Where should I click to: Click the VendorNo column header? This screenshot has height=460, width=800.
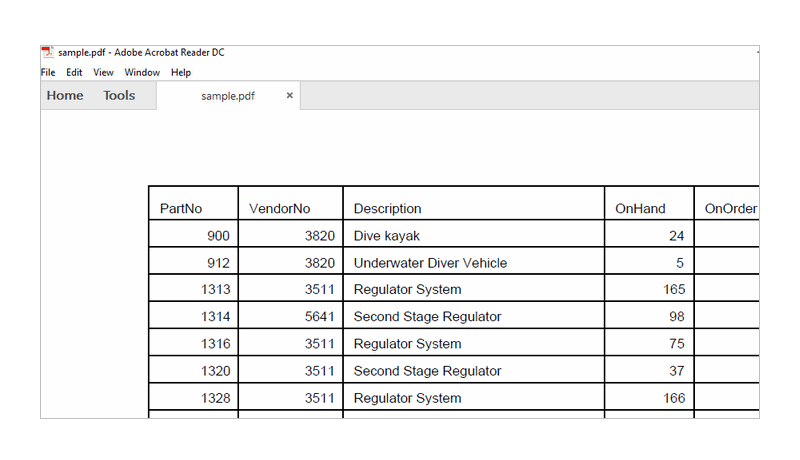click(280, 209)
